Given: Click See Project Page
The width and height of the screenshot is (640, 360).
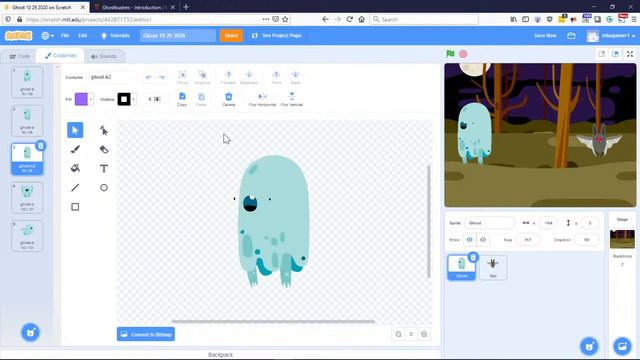Looking at the screenshot, I should [277, 36].
